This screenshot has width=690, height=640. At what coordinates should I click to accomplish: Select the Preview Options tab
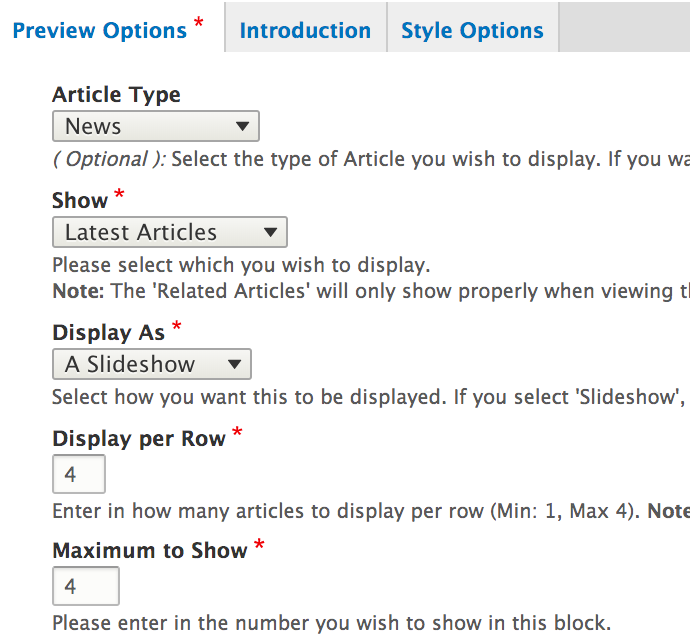pos(100,31)
